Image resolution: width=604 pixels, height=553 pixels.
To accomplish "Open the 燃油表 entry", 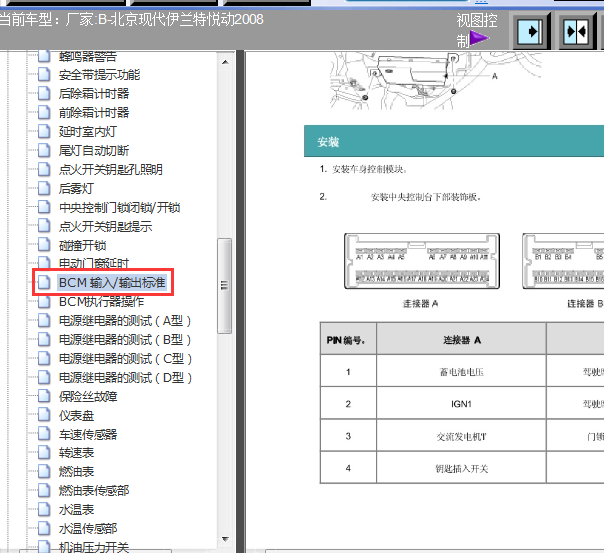I will [x=76, y=472].
